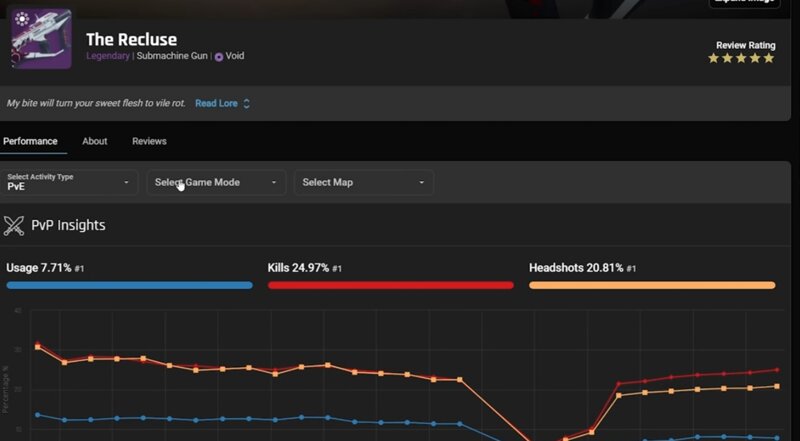Click The Recluse weapon thumbnail image
Screen dimensions: 800x441
[41, 38]
